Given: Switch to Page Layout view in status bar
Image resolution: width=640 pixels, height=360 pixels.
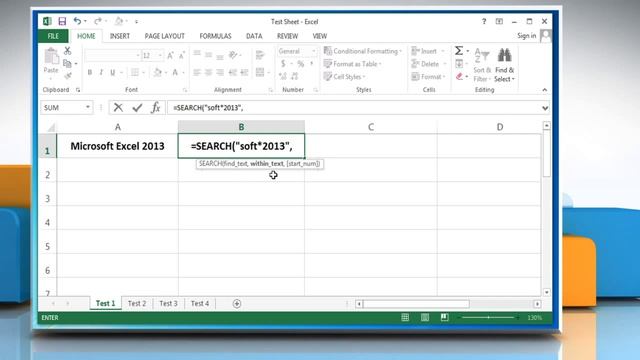Looking at the screenshot, I should coord(424,318).
